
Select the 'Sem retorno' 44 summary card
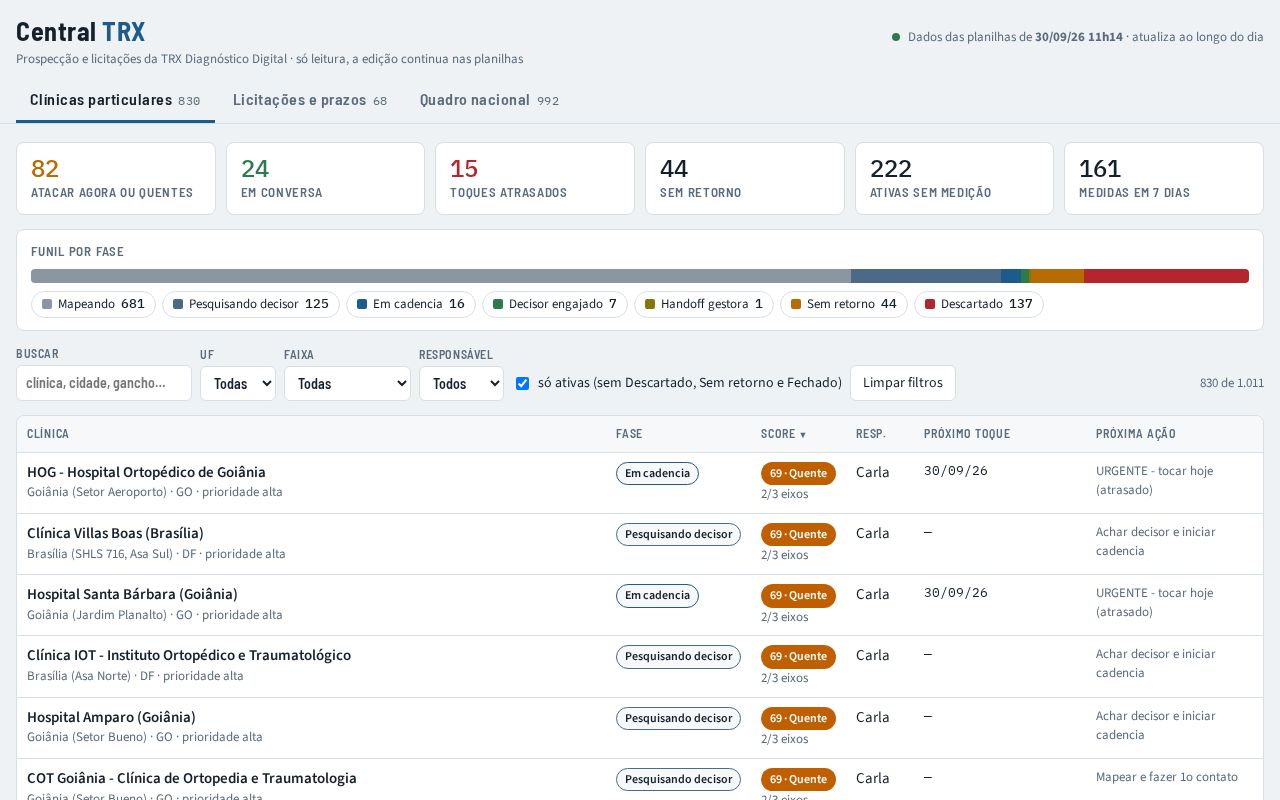coord(745,178)
